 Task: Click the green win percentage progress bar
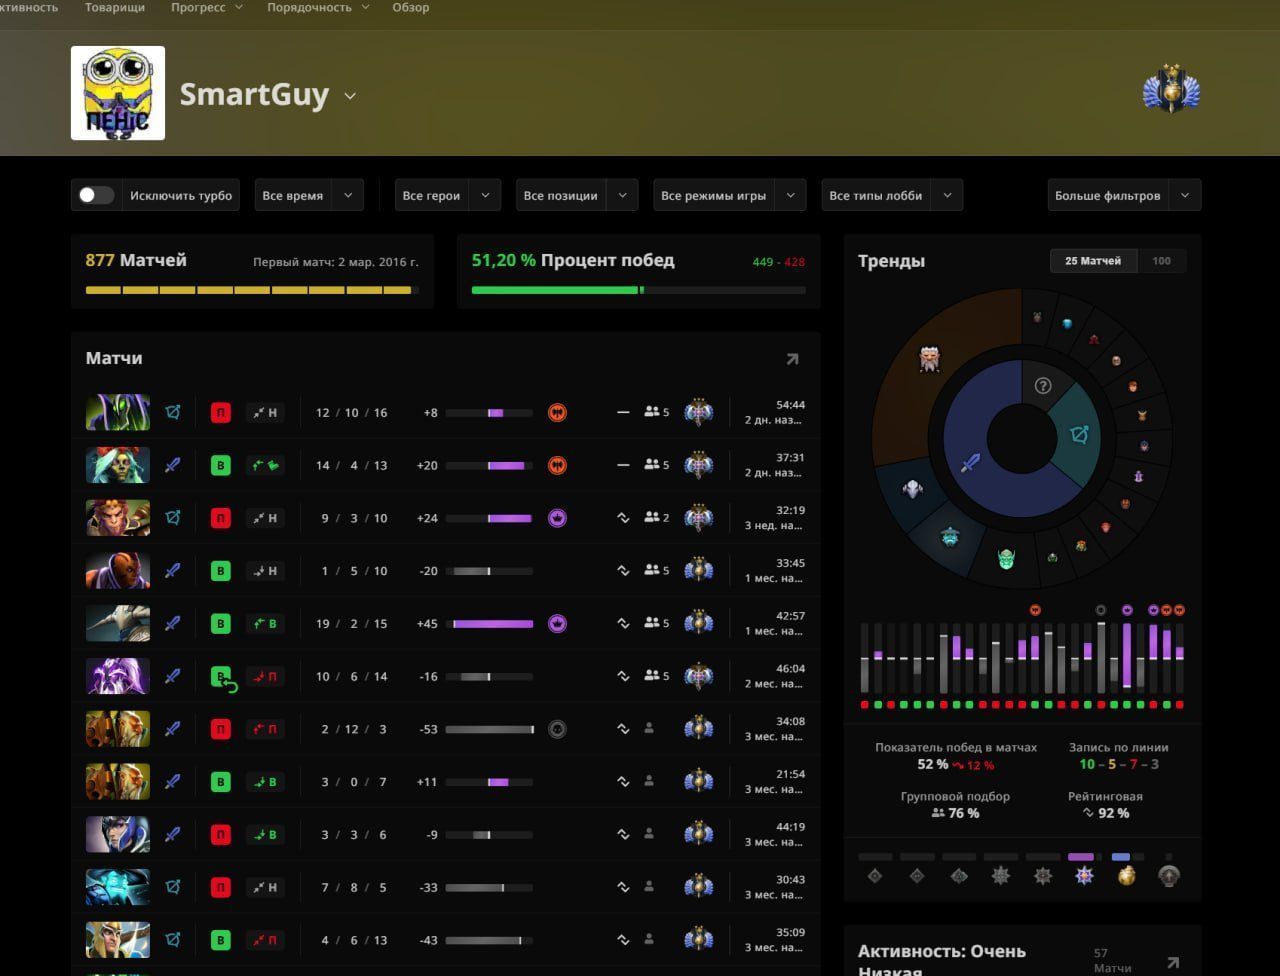click(556, 290)
